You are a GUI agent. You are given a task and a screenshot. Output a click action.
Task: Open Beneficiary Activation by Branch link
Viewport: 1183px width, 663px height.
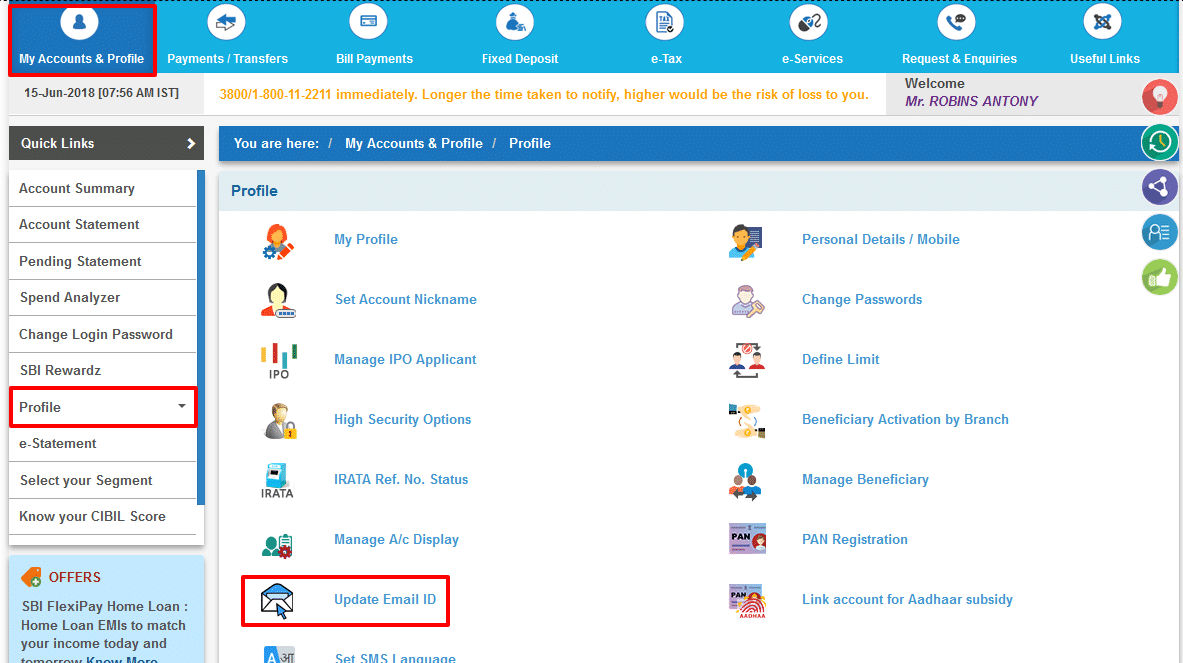pos(905,420)
